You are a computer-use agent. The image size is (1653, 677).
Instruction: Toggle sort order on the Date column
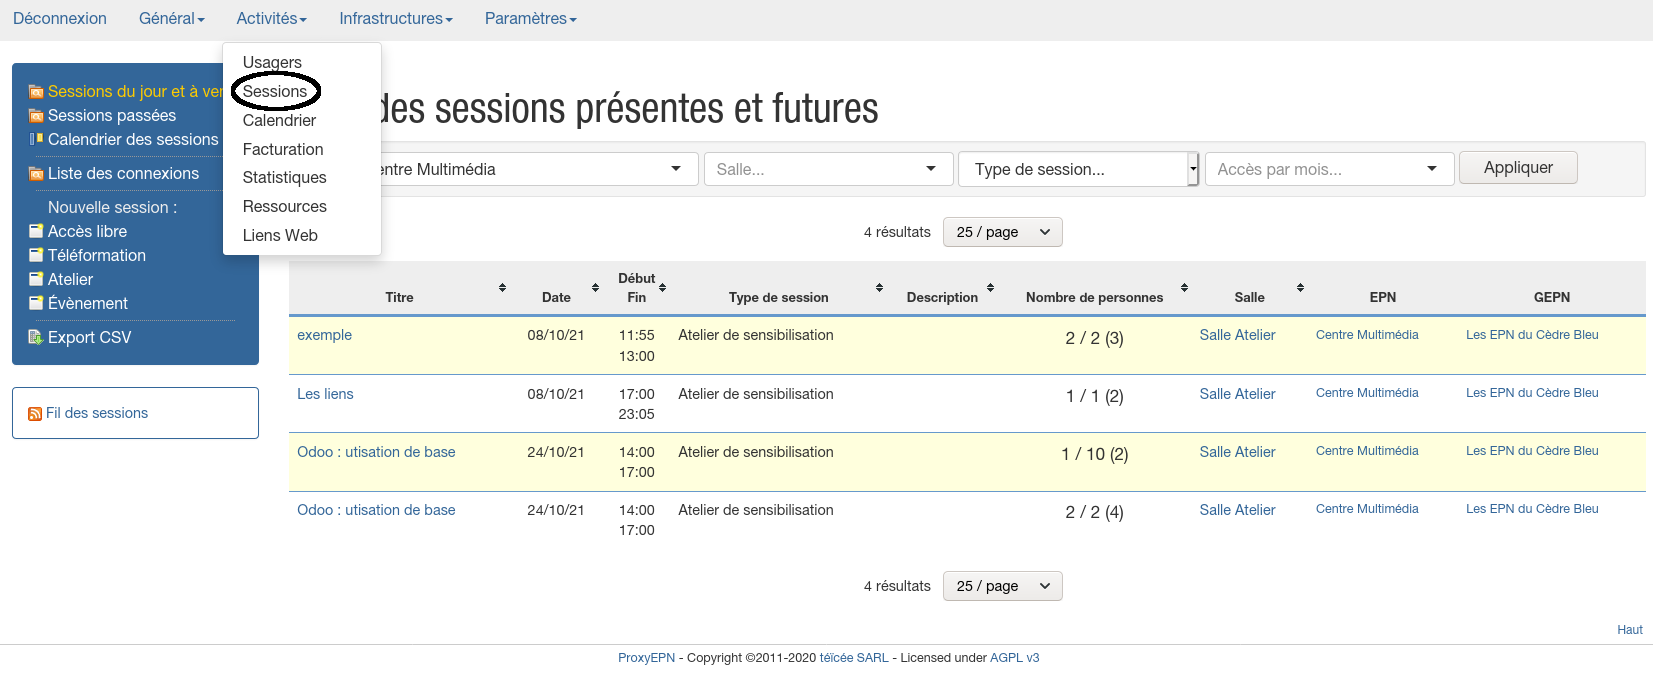point(595,288)
